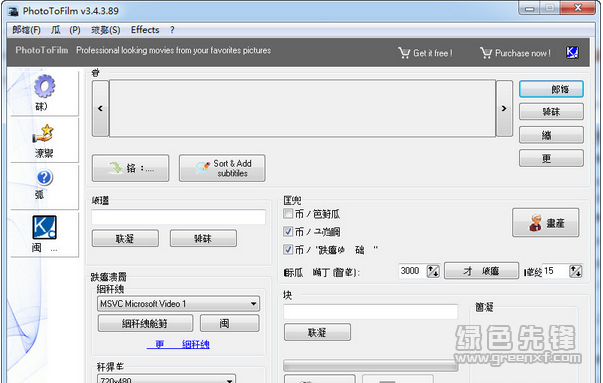The image size is (603, 383).
Task: Click the blue gear icon in sidebar
Action: pos(45,86)
